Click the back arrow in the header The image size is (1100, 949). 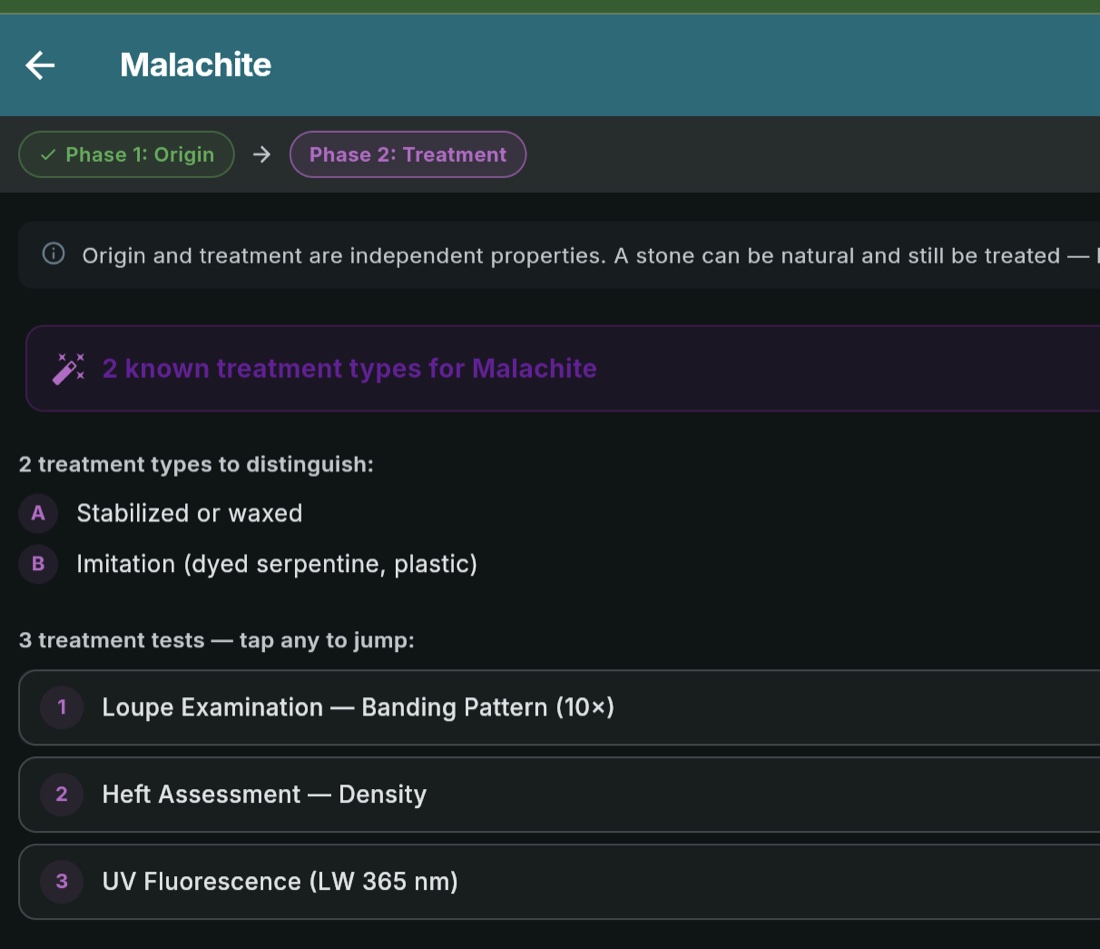(40, 65)
